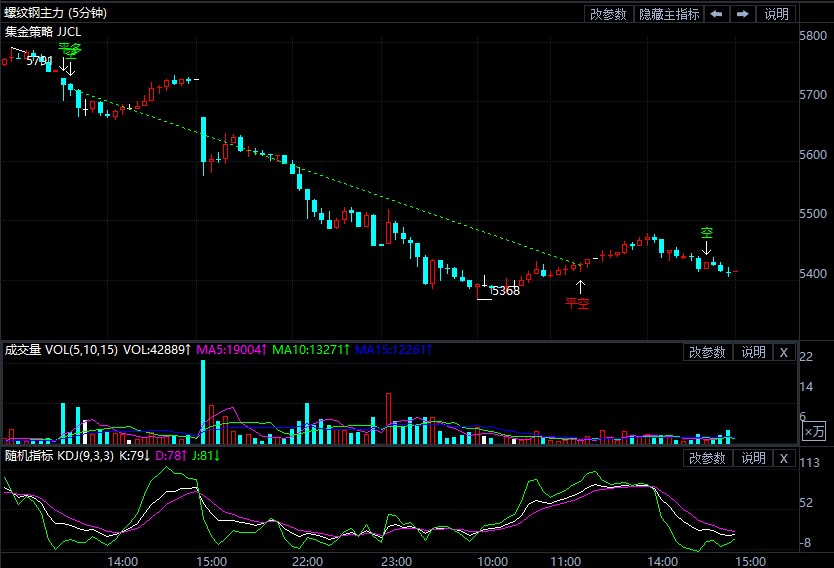
Task: Open 改参数 for the volume indicator
Action: tap(708, 352)
